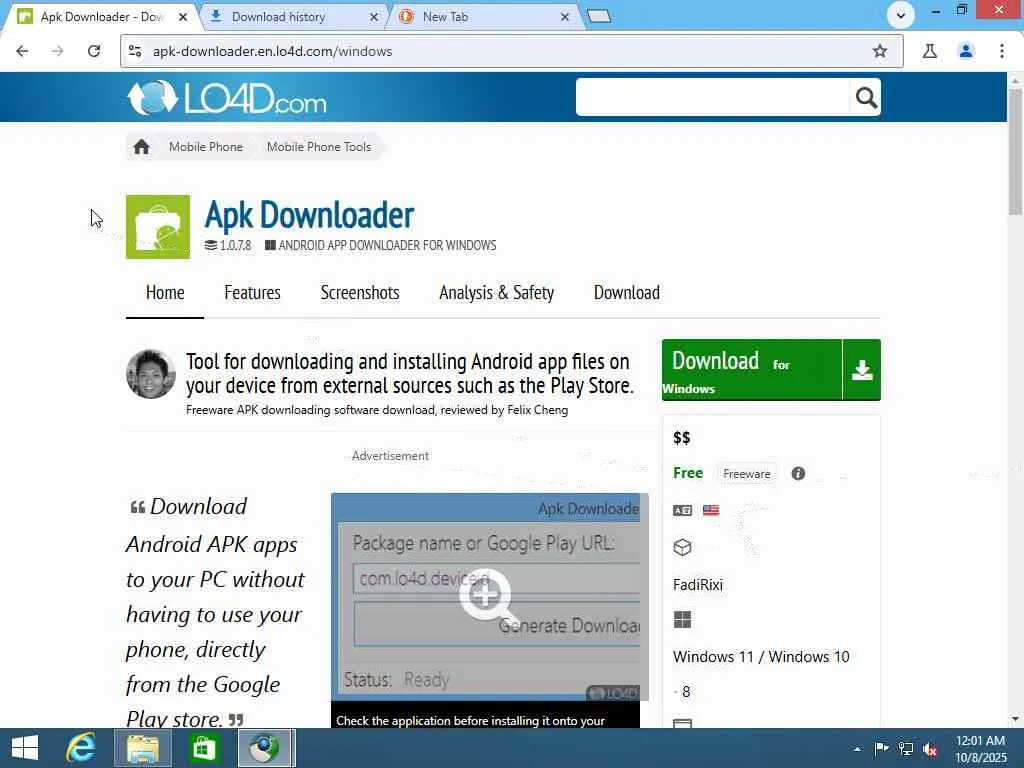1024x768 pixels.
Task: Click the page vertical scrollbar
Action: click(1015, 152)
